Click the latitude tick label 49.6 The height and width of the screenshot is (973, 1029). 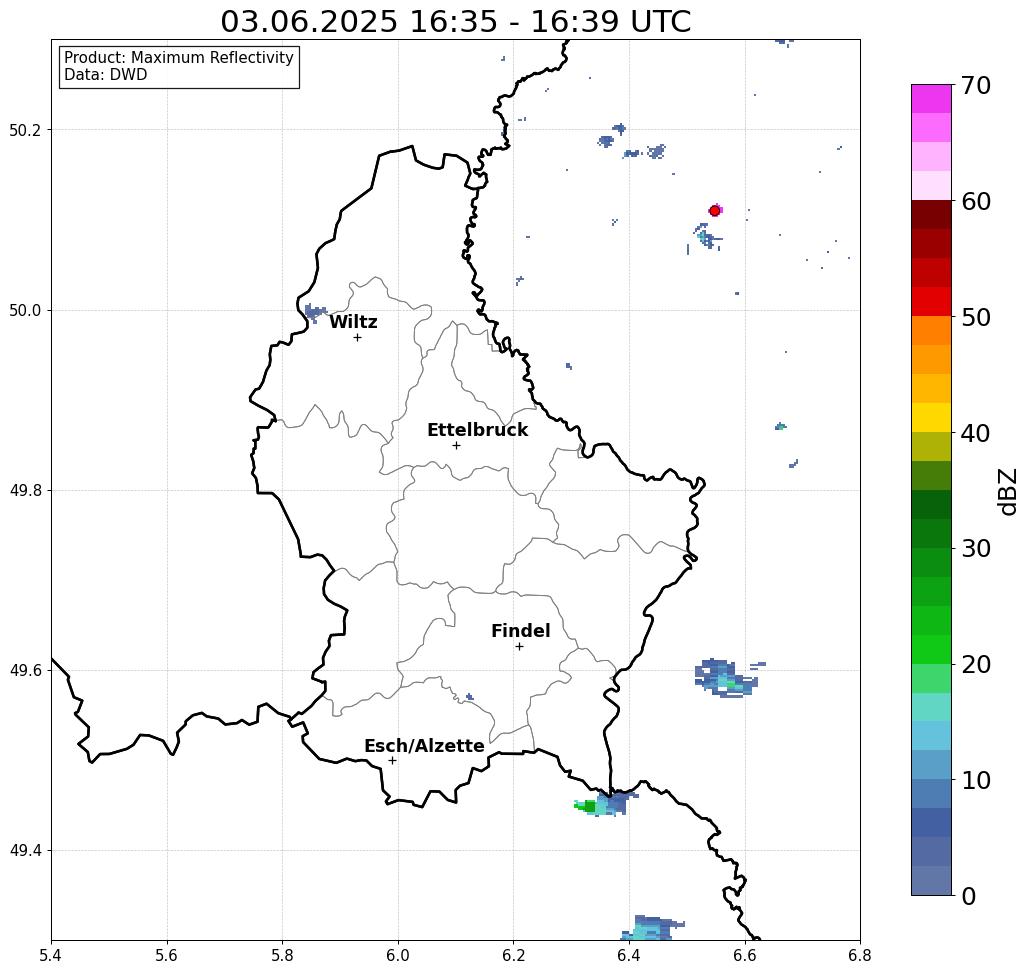[25, 671]
